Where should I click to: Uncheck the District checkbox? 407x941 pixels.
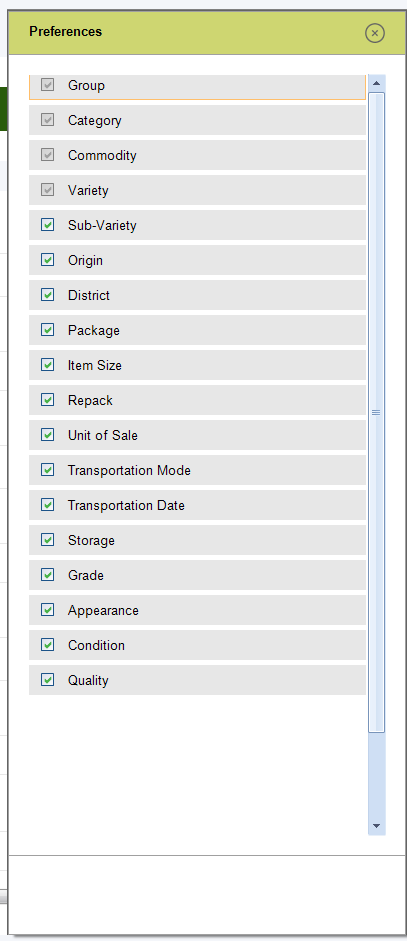point(47,295)
